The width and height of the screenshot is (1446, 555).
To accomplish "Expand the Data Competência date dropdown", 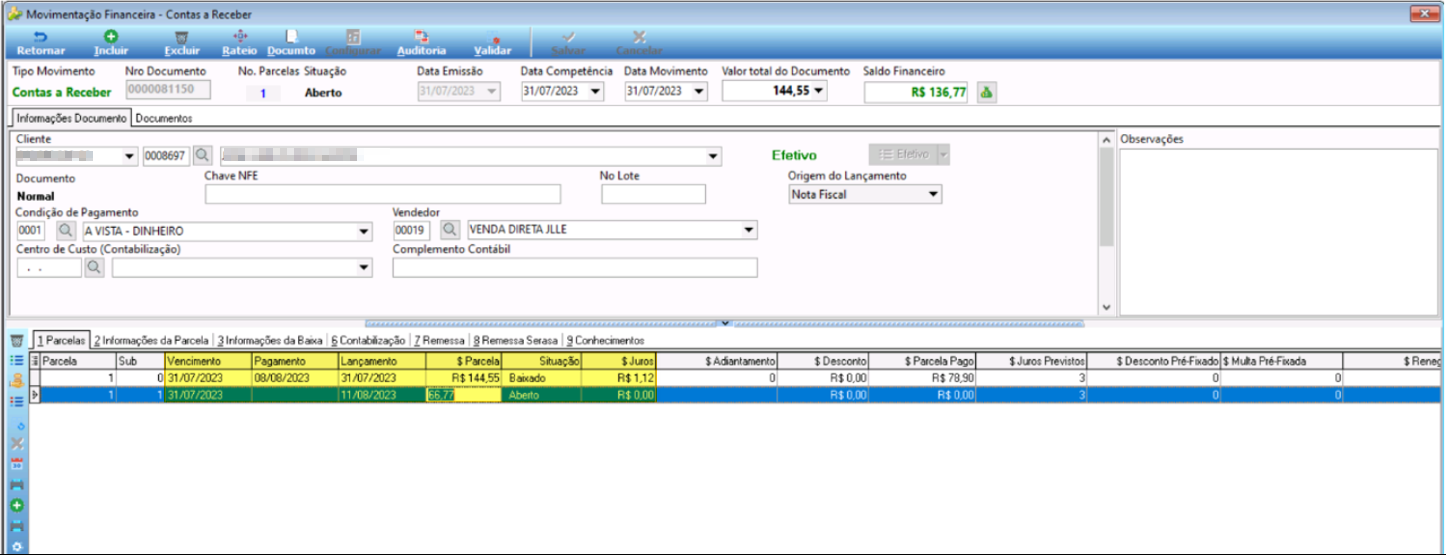I will (x=595, y=91).
